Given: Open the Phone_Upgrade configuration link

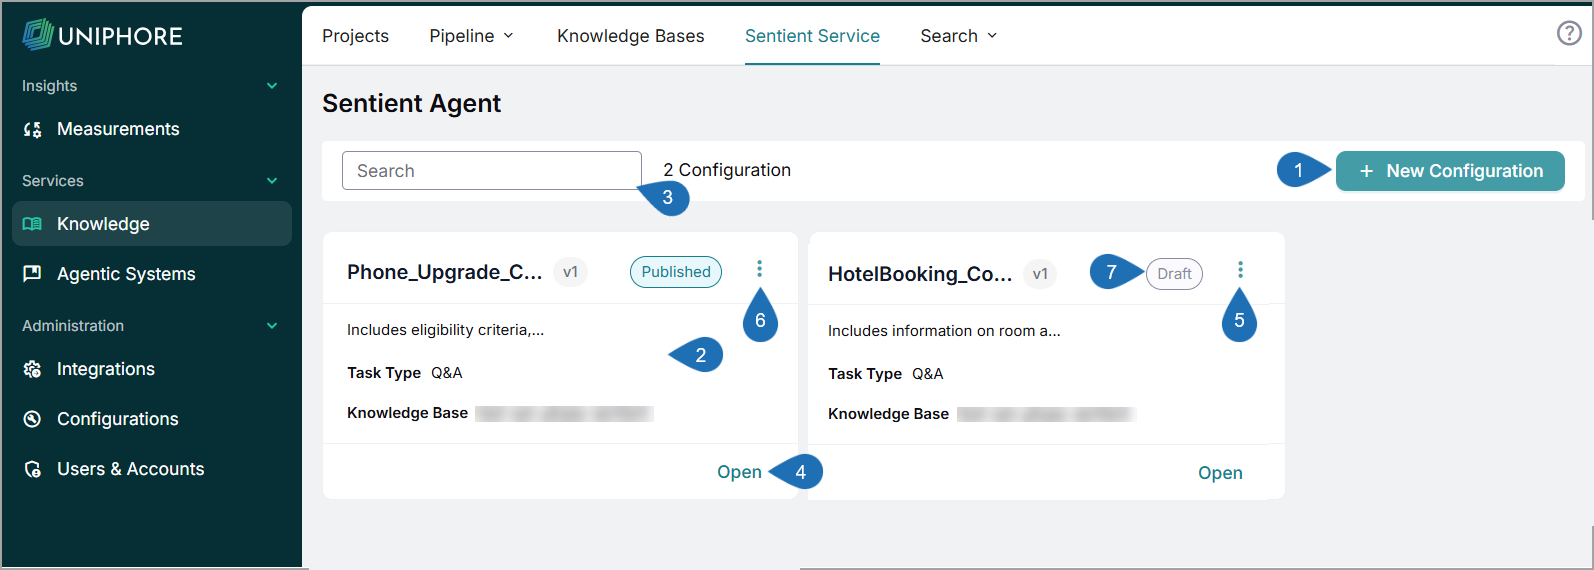Looking at the screenshot, I should (x=739, y=472).
